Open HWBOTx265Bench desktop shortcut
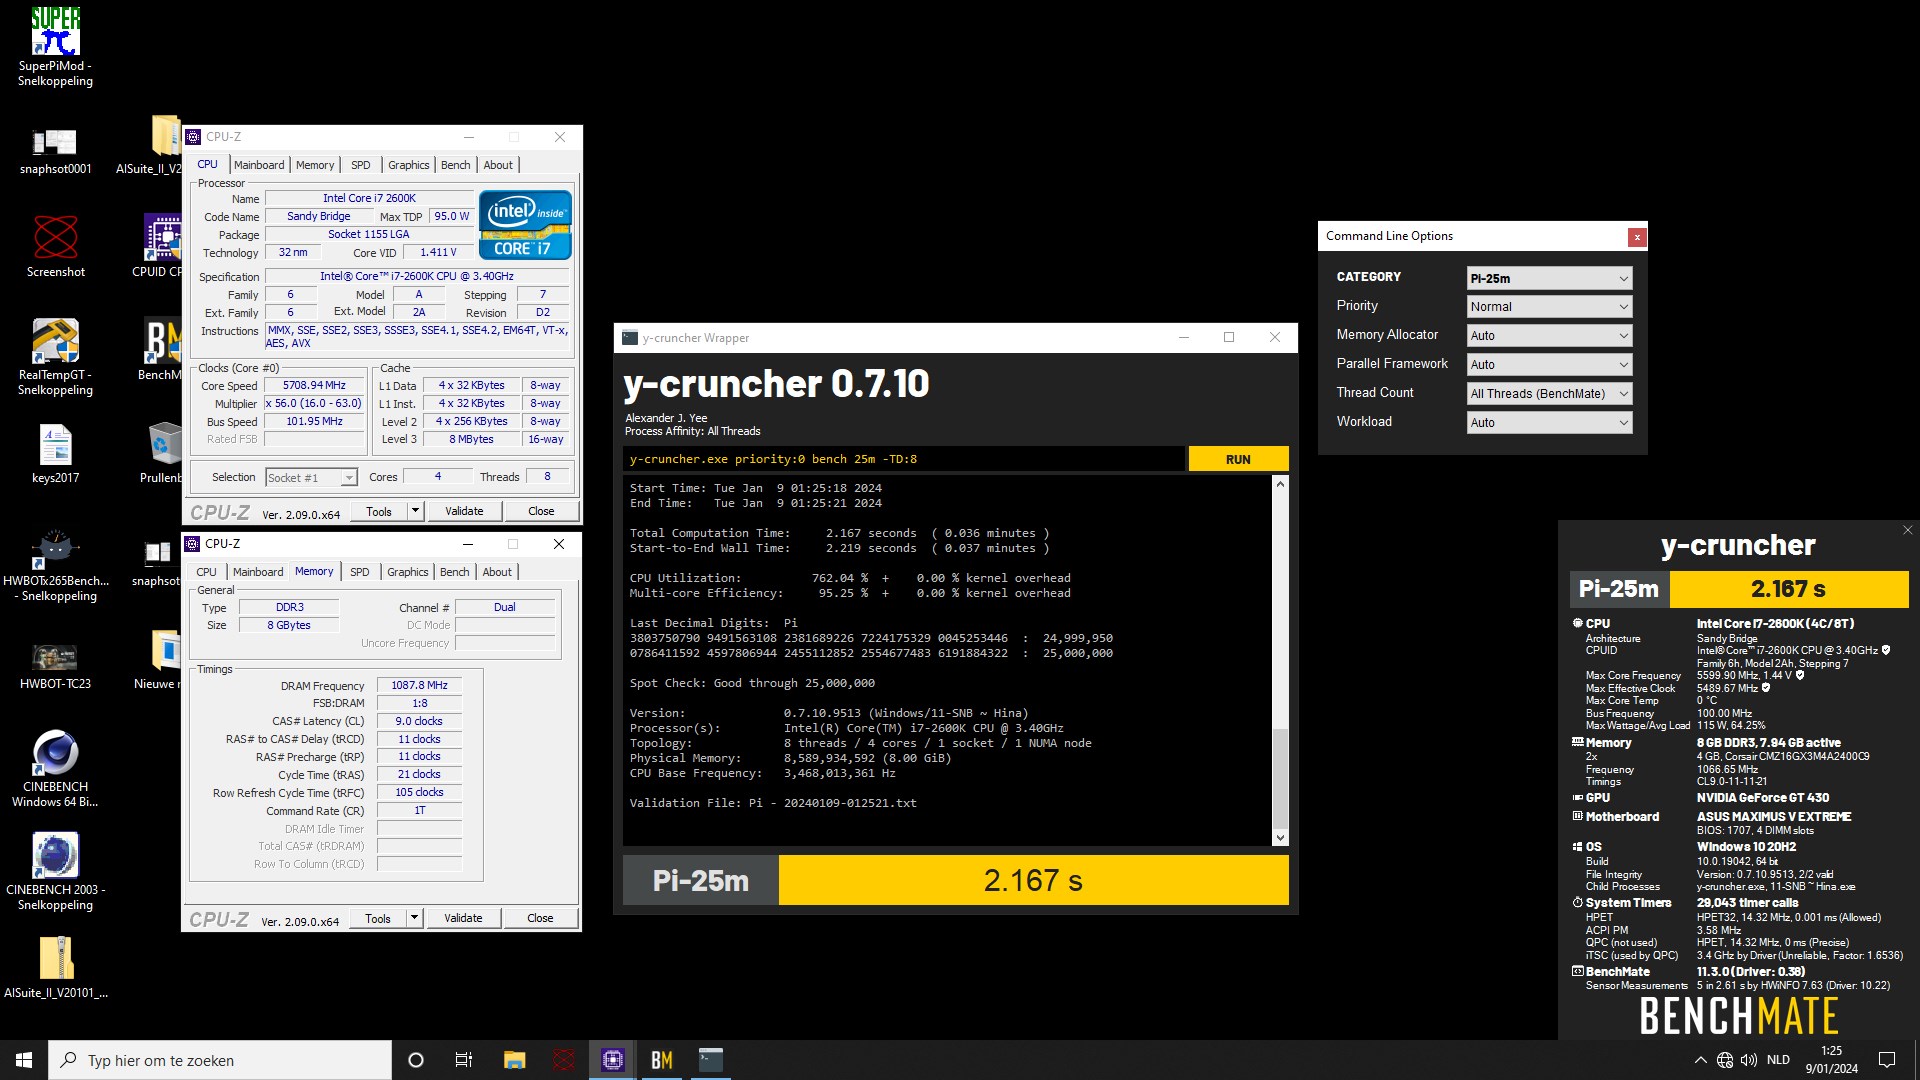The image size is (1920, 1080). pyautogui.click(x=56, y=565)
